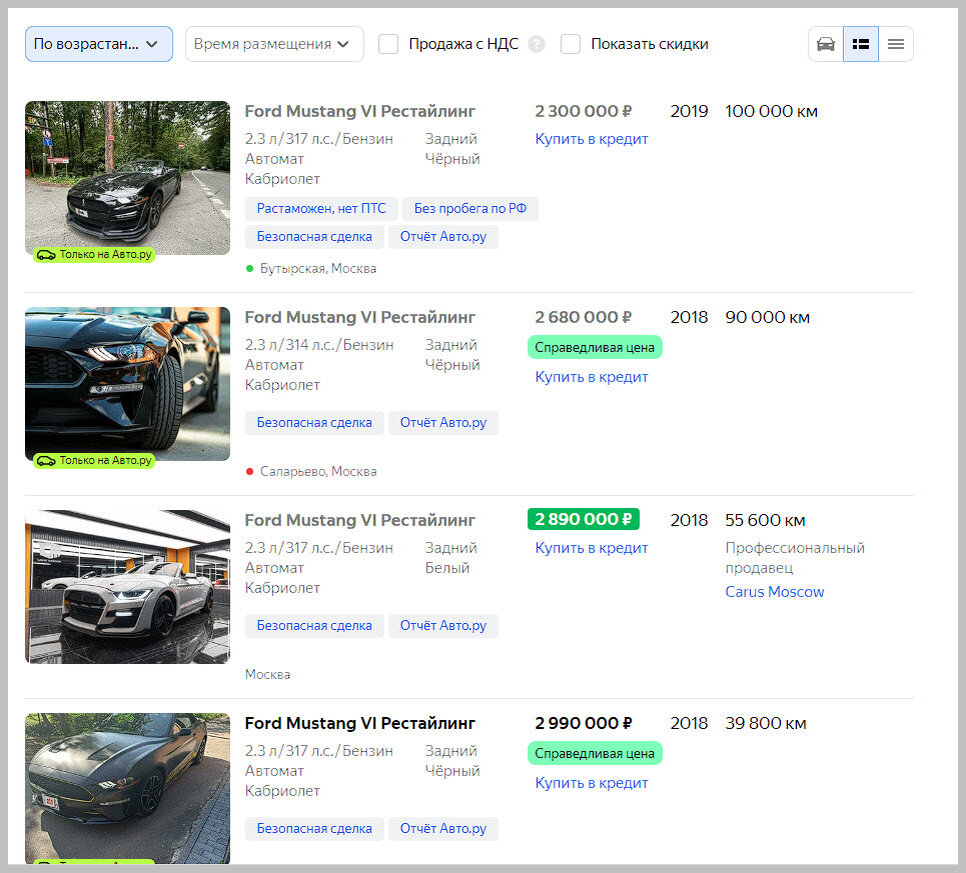The height and width of the screenshot is (873, 966).
Task: Click 'Отчёт Авто.ру' on the 39 800 км listing
Action: click(x=443, y=829)
